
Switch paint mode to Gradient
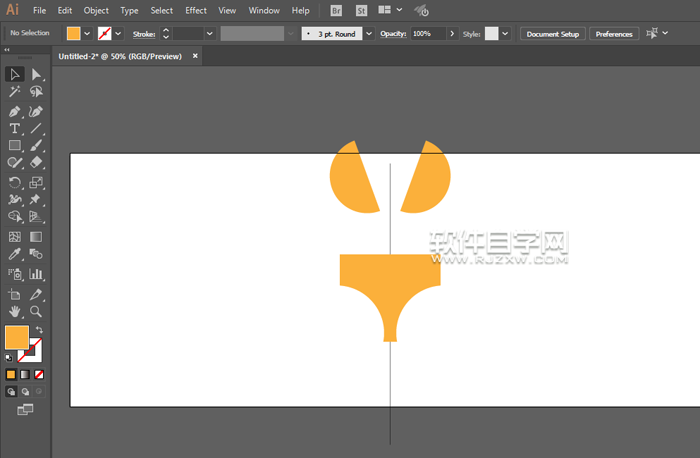click(x=25, y=374)
